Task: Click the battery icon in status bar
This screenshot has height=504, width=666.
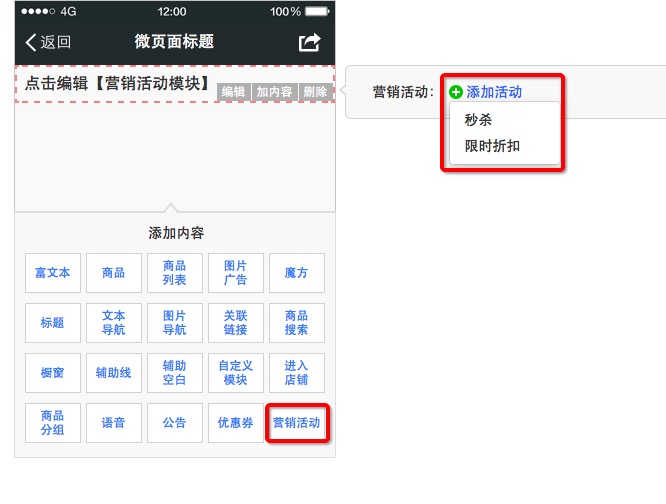Action: [x=317, y=11]
